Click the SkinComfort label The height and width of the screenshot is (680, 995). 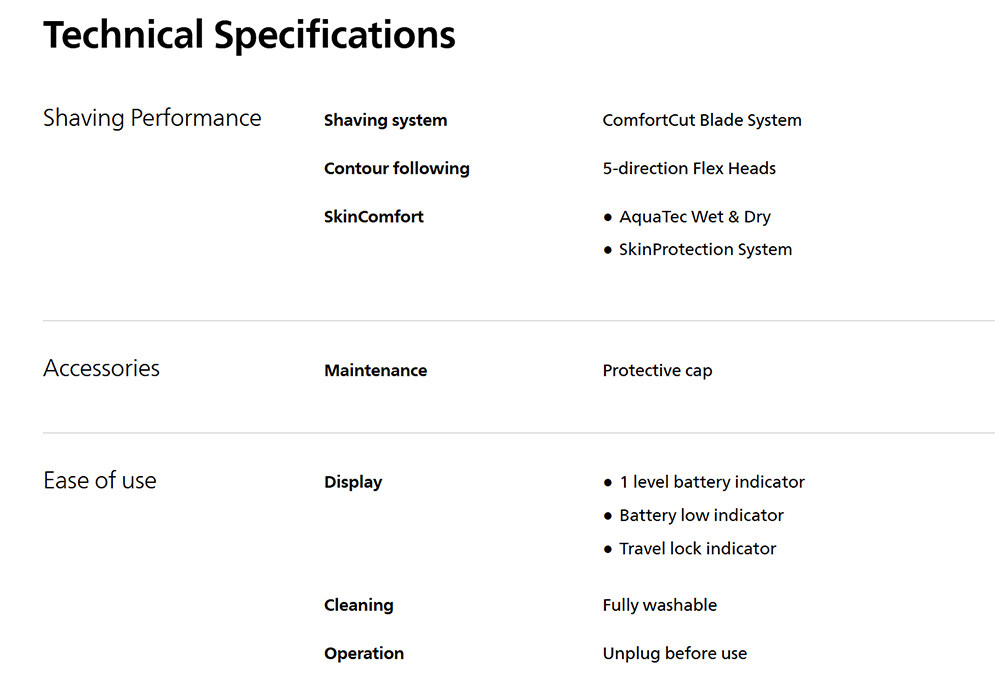point(373,216)
